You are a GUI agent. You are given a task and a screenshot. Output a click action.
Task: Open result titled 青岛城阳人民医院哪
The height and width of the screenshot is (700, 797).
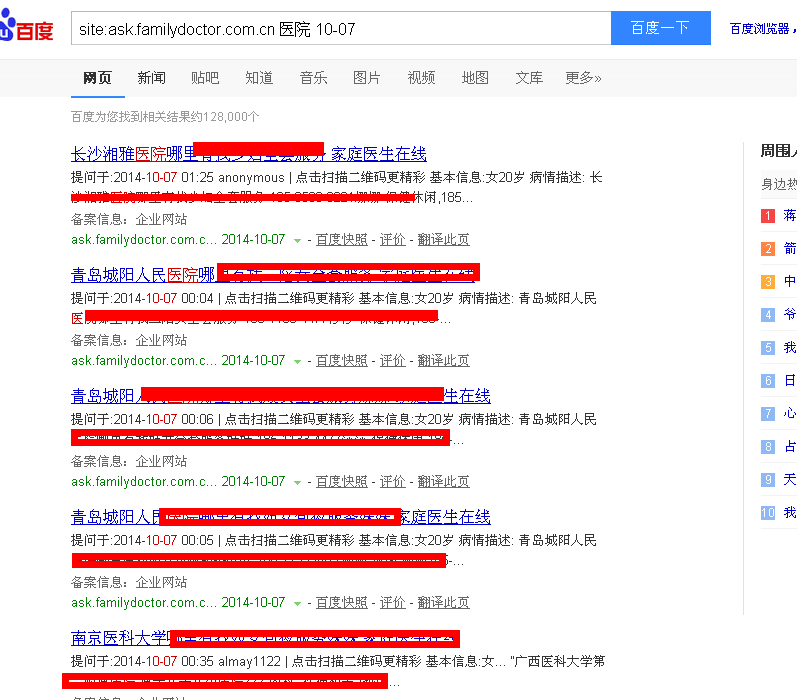pos(275,275)
